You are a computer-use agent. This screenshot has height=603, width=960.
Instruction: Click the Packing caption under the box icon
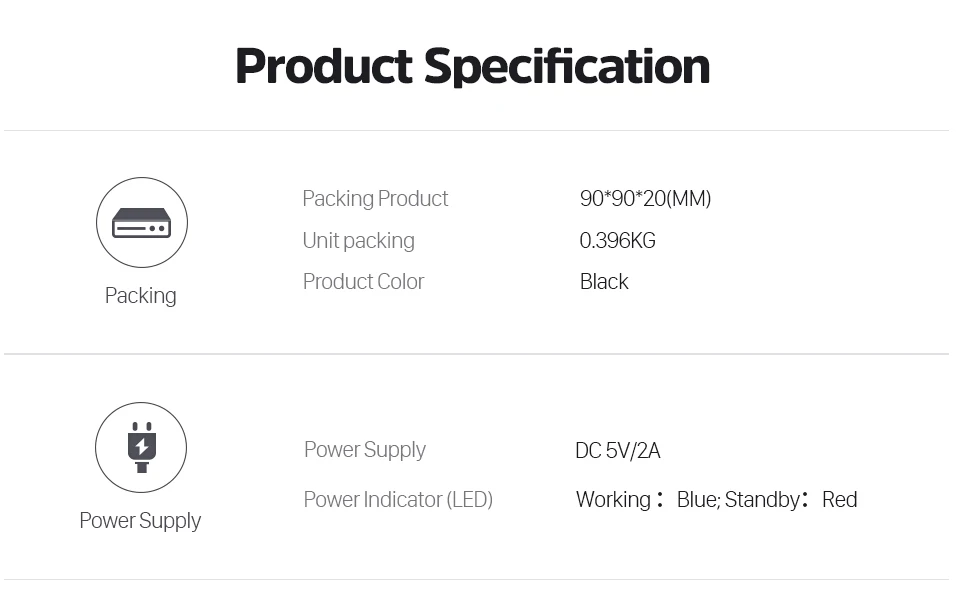(140, 296)
